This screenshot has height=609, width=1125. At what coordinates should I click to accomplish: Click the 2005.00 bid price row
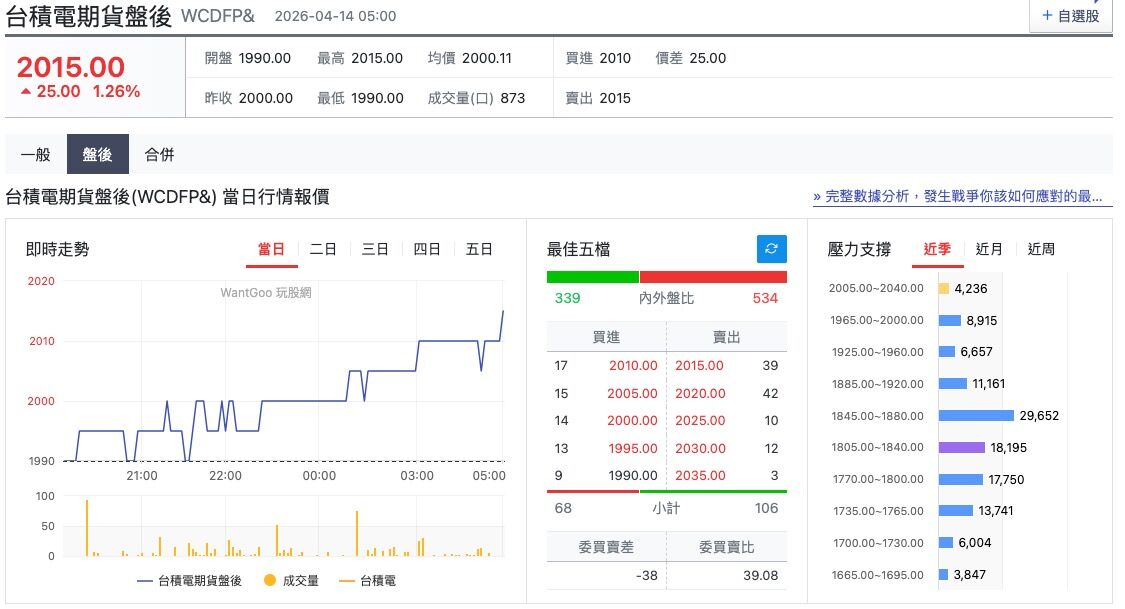point(632,394)
